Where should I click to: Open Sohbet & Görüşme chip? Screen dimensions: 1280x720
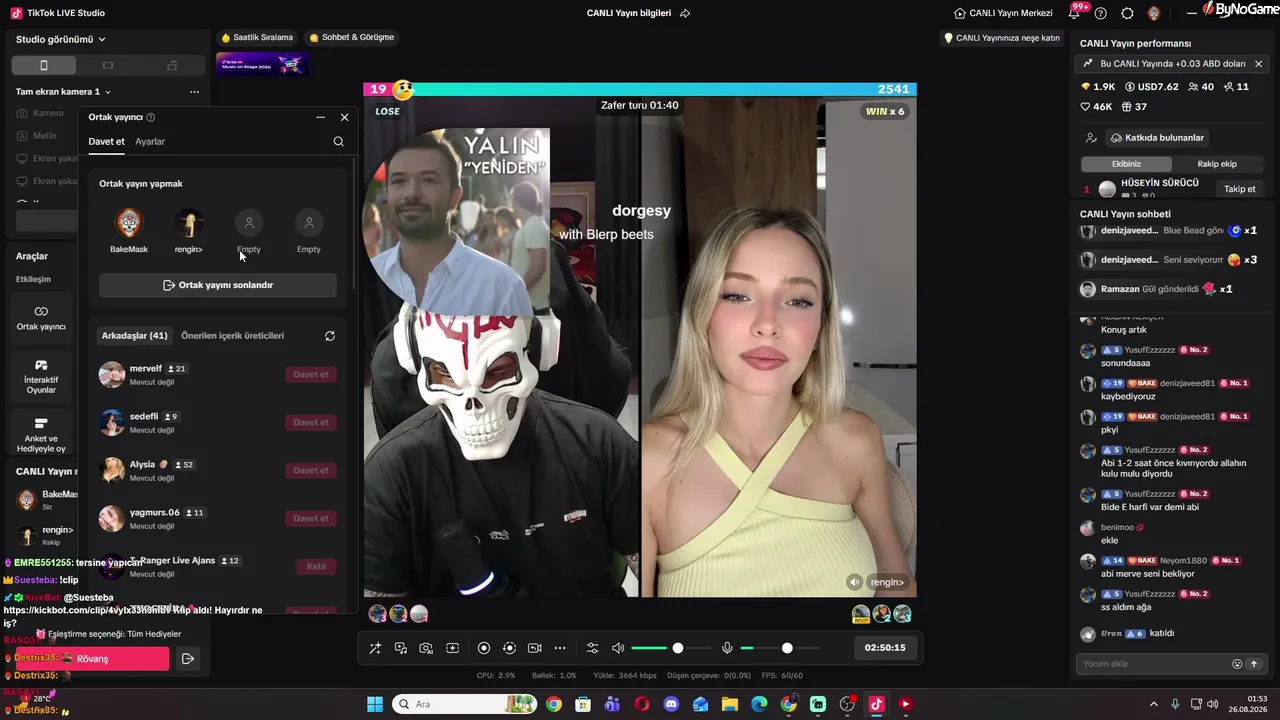[352, 38]
